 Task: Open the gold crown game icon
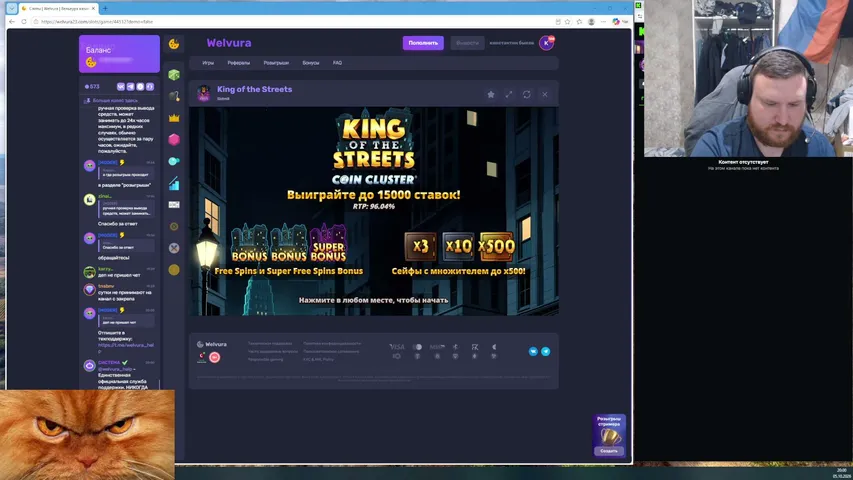(x=174, y=118)
